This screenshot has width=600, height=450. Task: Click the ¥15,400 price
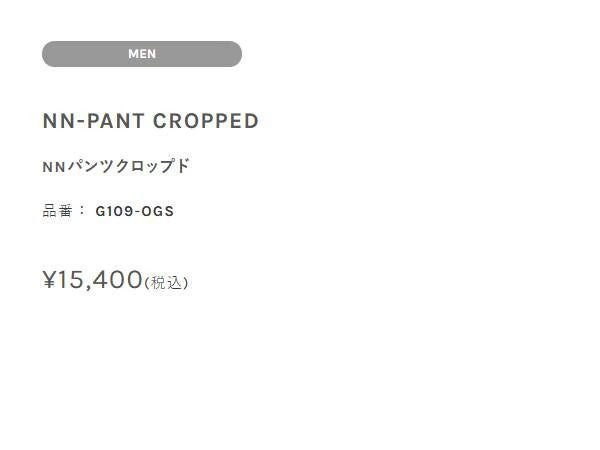pos(93,280)
